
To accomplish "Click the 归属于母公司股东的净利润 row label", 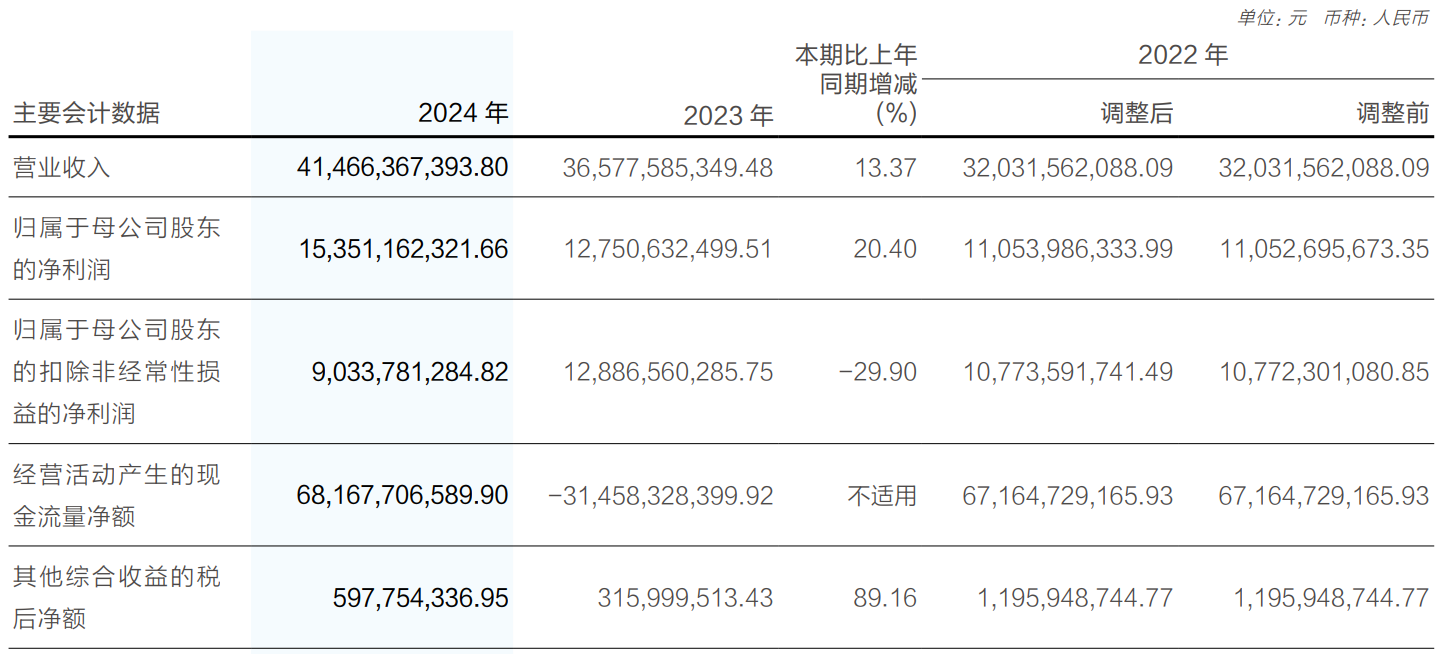I will [116, 248].
